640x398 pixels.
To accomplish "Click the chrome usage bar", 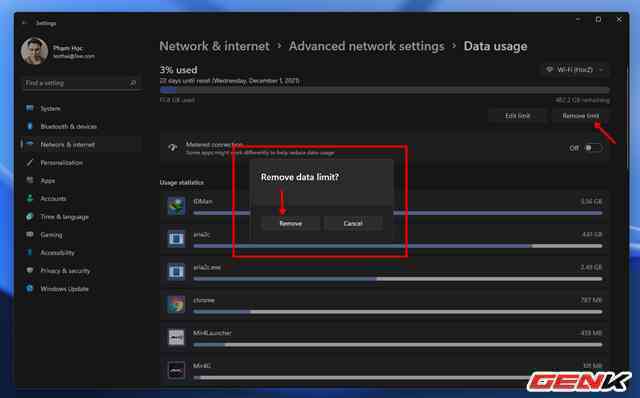I will [x=398, y=312].
